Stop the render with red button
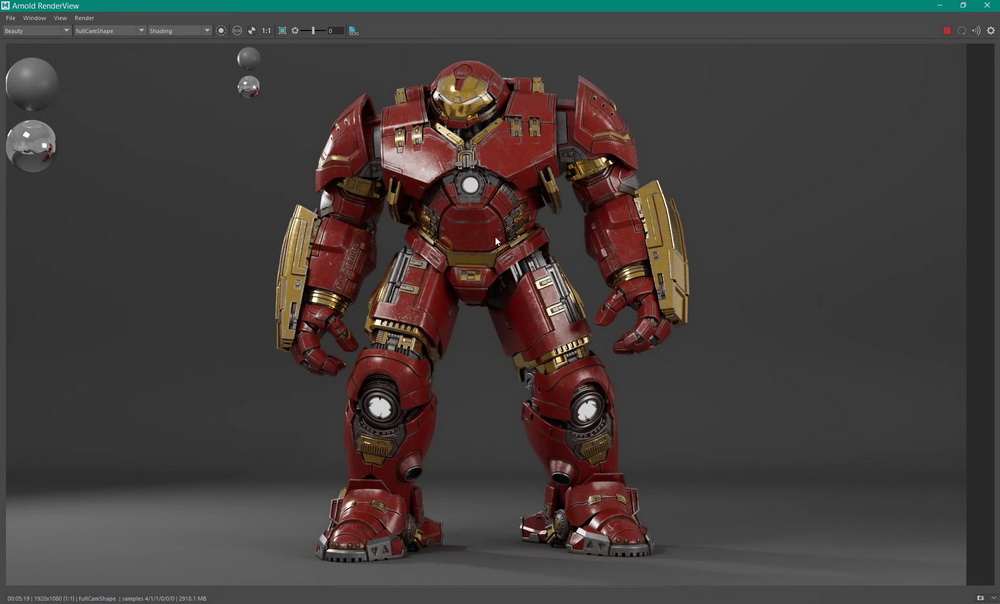This screenshot has height=604, width=1000. click(x=947, y=31)
